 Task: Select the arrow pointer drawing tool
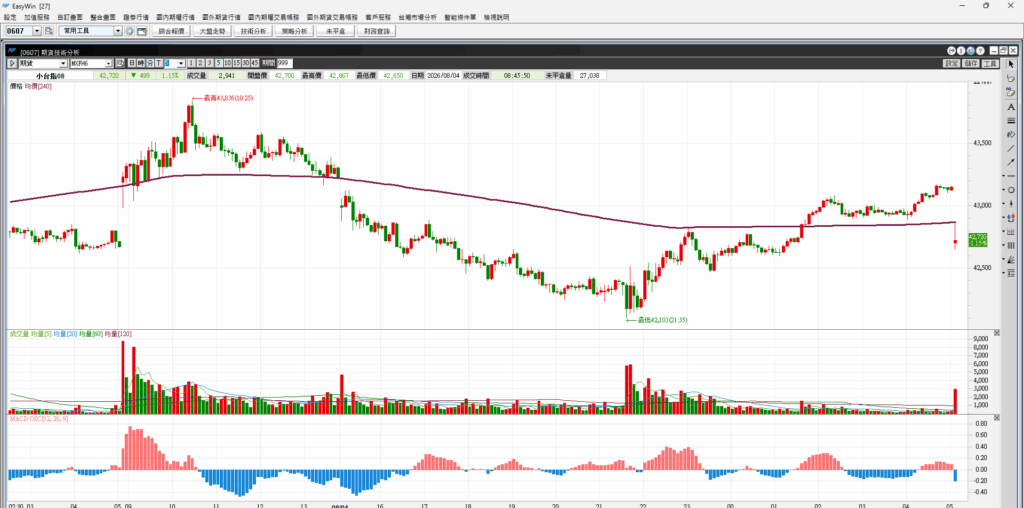click(x=1011, y=64)
